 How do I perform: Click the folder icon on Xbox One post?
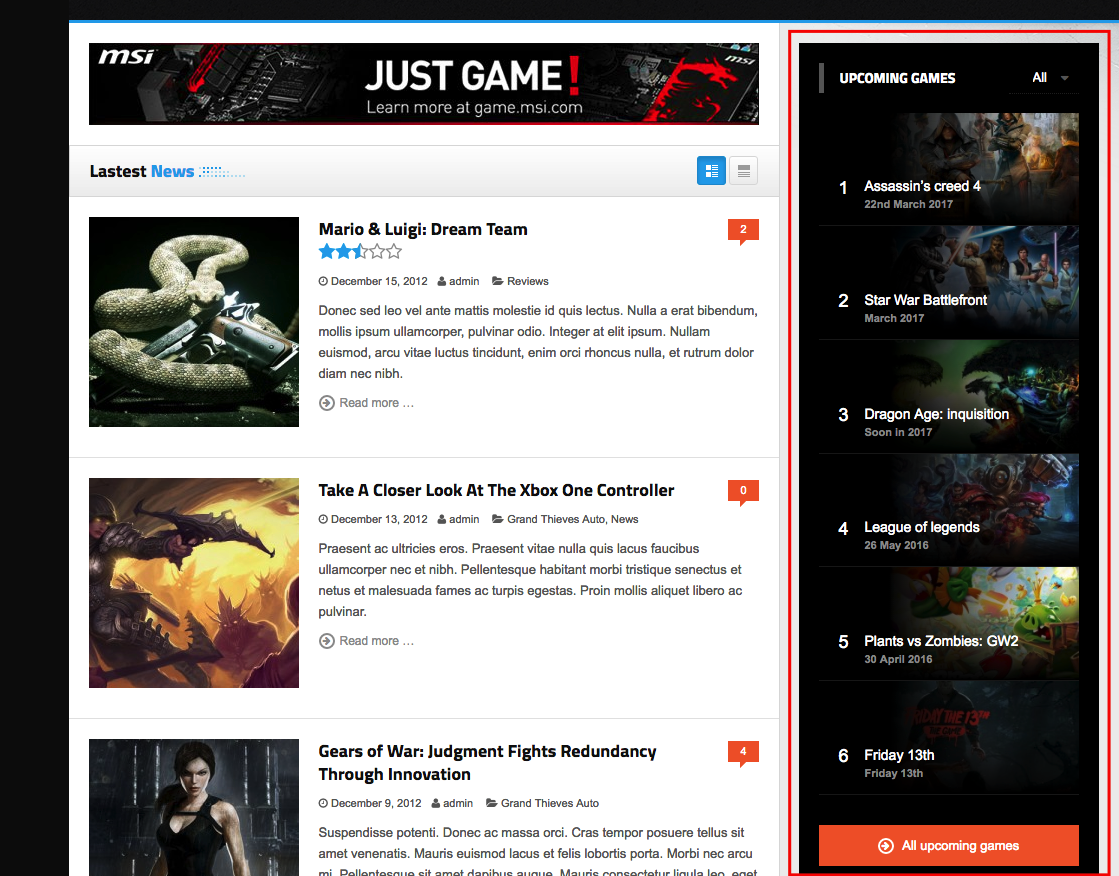pyautogui.click(x=497, y=519)
